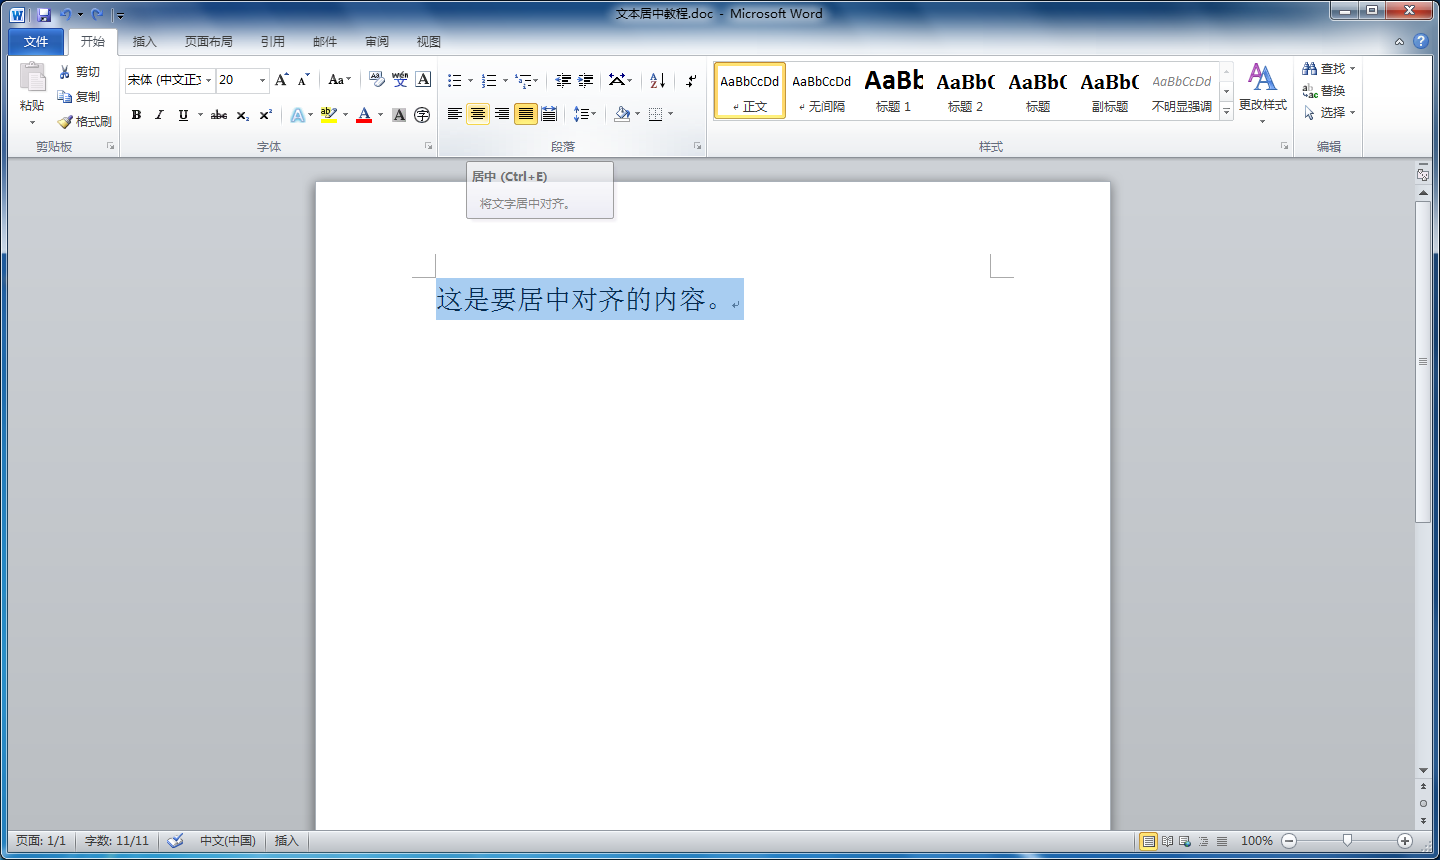Viewport: 1440px width, 860px height.
Task: Switch to the Page Layout (页面布局) tab
Action: point(209,41)
